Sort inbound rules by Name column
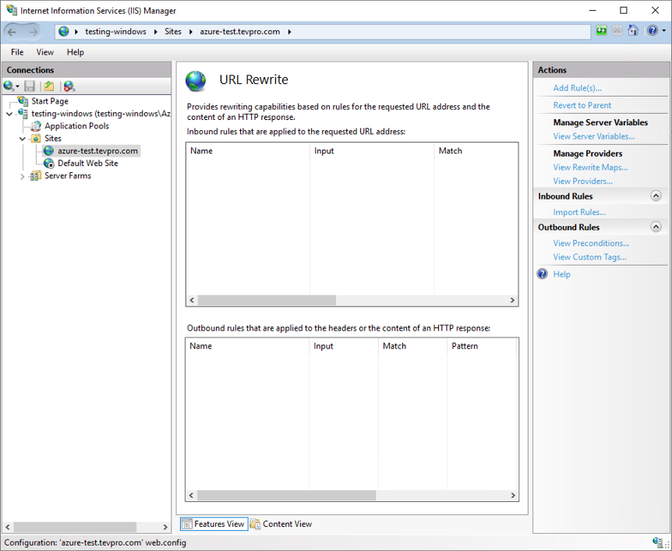 (x=248, y=151)
